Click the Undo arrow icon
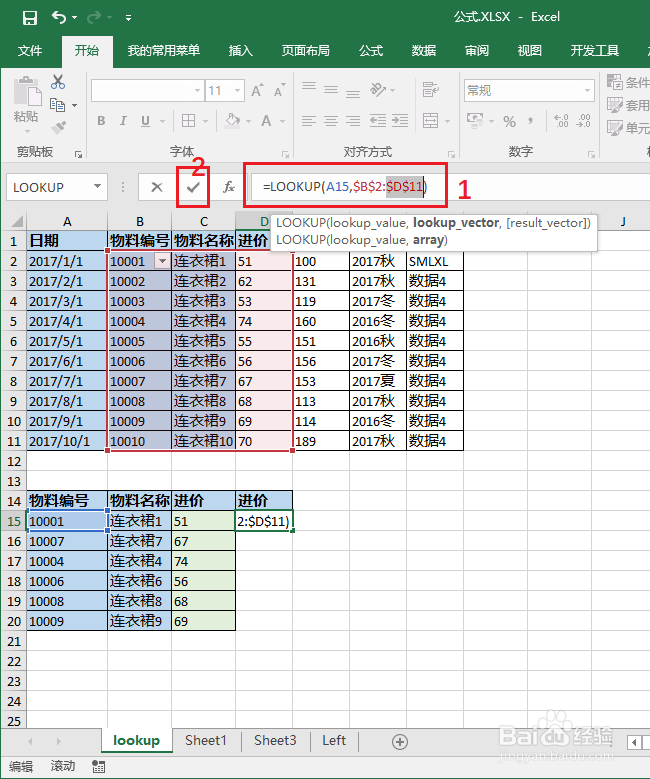Viewport: 650px width, 779px height. click(x=59, y=18)
